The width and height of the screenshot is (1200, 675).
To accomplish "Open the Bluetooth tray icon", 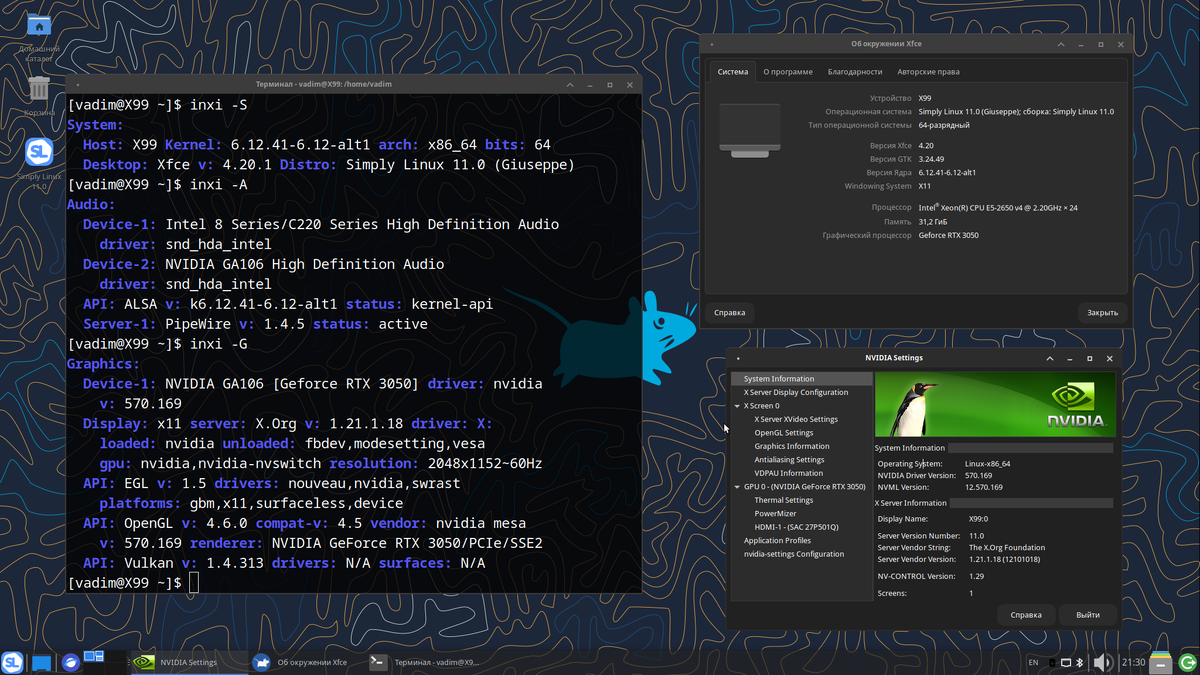I will coord(1081,662).
